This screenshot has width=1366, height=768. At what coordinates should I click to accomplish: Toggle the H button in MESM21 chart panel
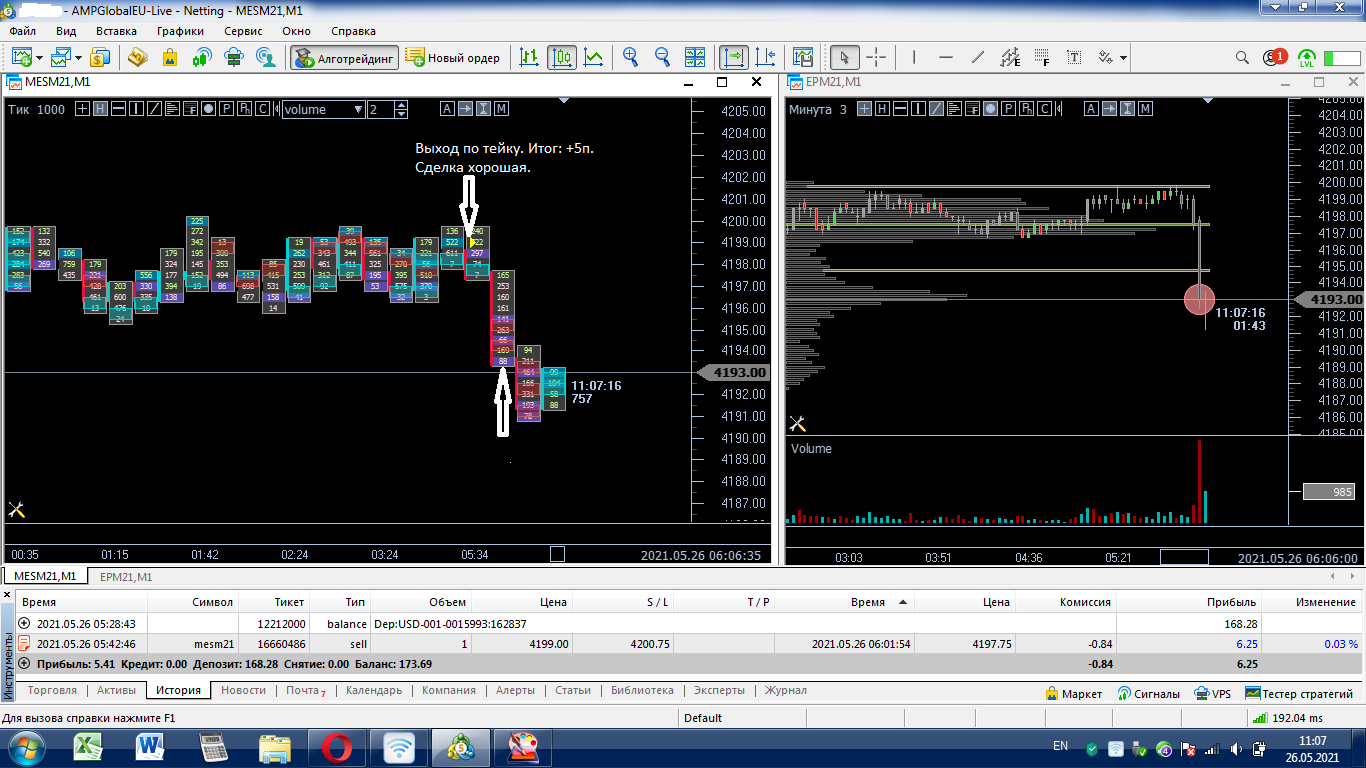(x=101, y=109)
